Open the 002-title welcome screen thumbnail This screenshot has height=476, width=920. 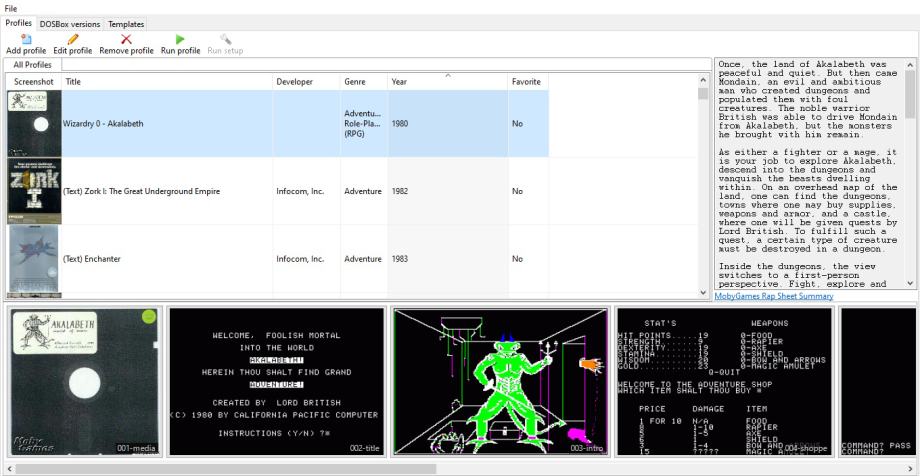276,382
